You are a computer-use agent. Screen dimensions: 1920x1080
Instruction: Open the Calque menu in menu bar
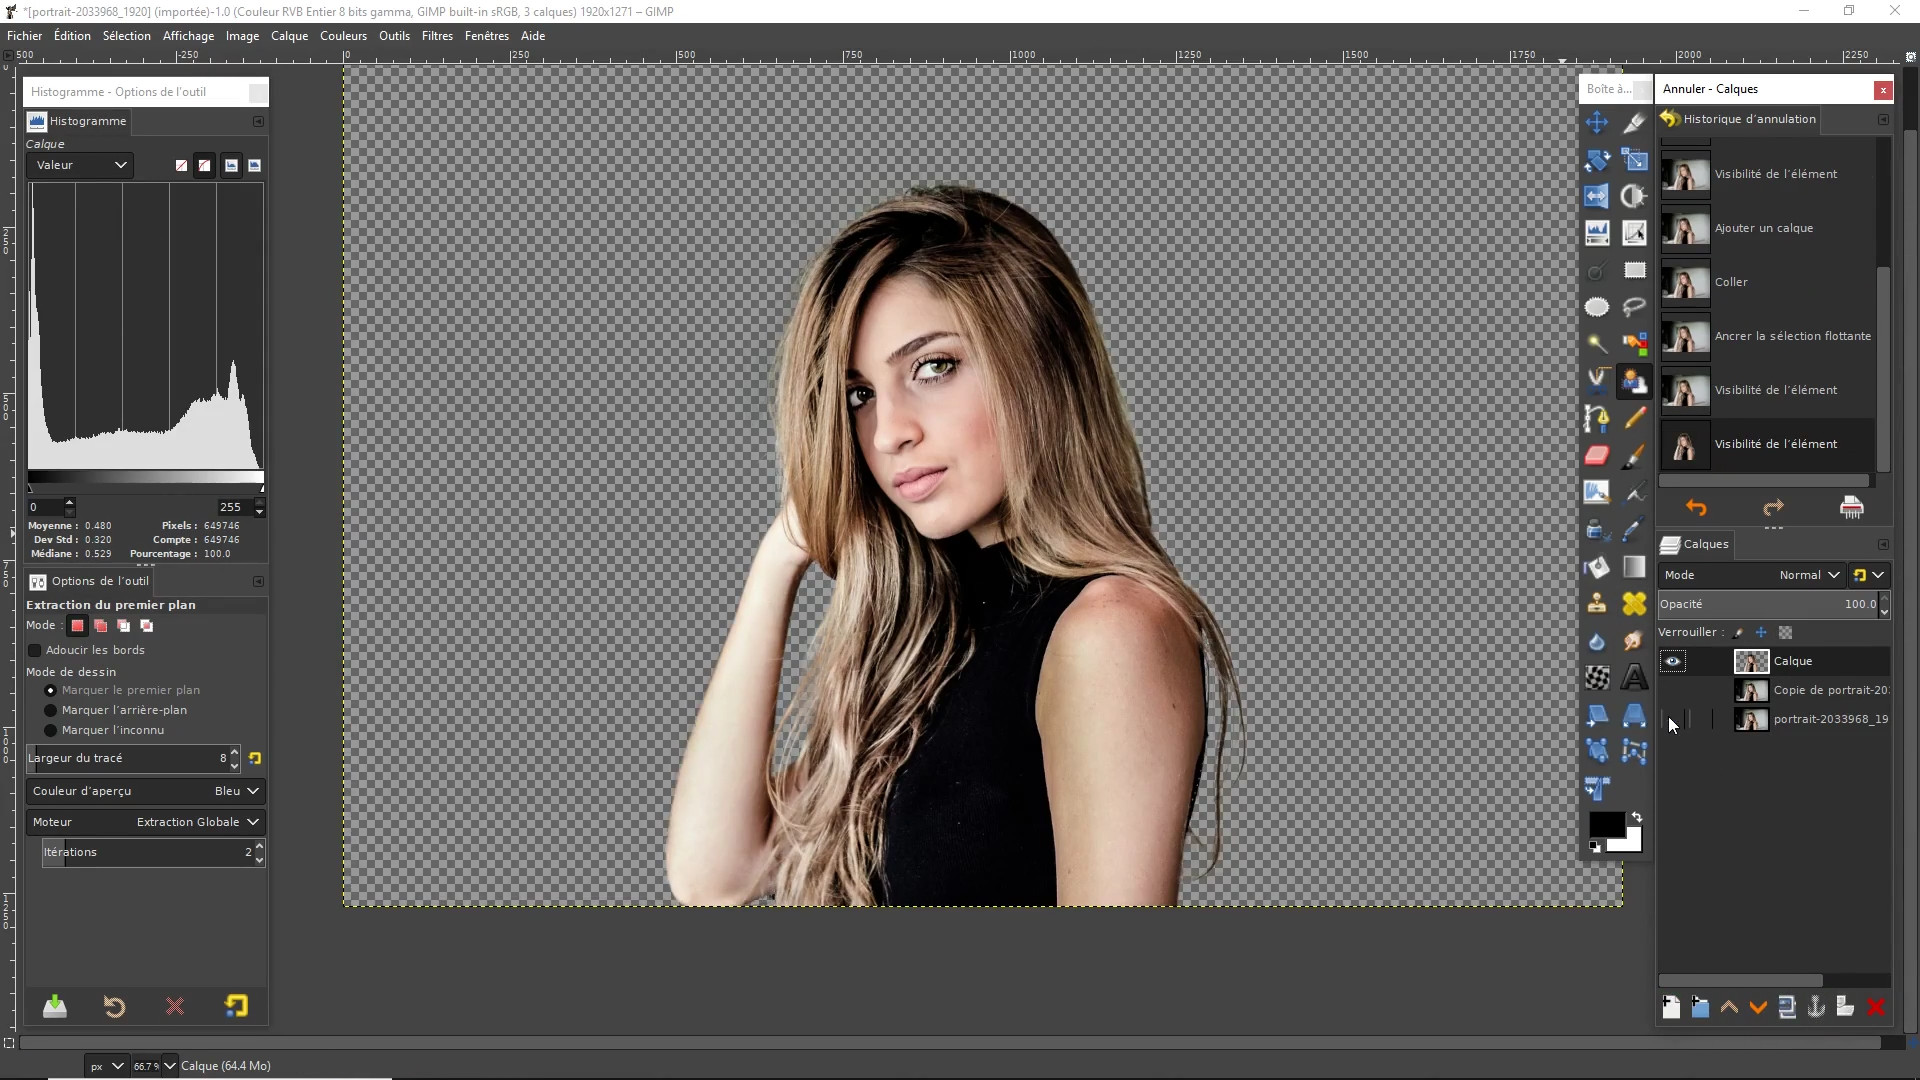(289, 36)
